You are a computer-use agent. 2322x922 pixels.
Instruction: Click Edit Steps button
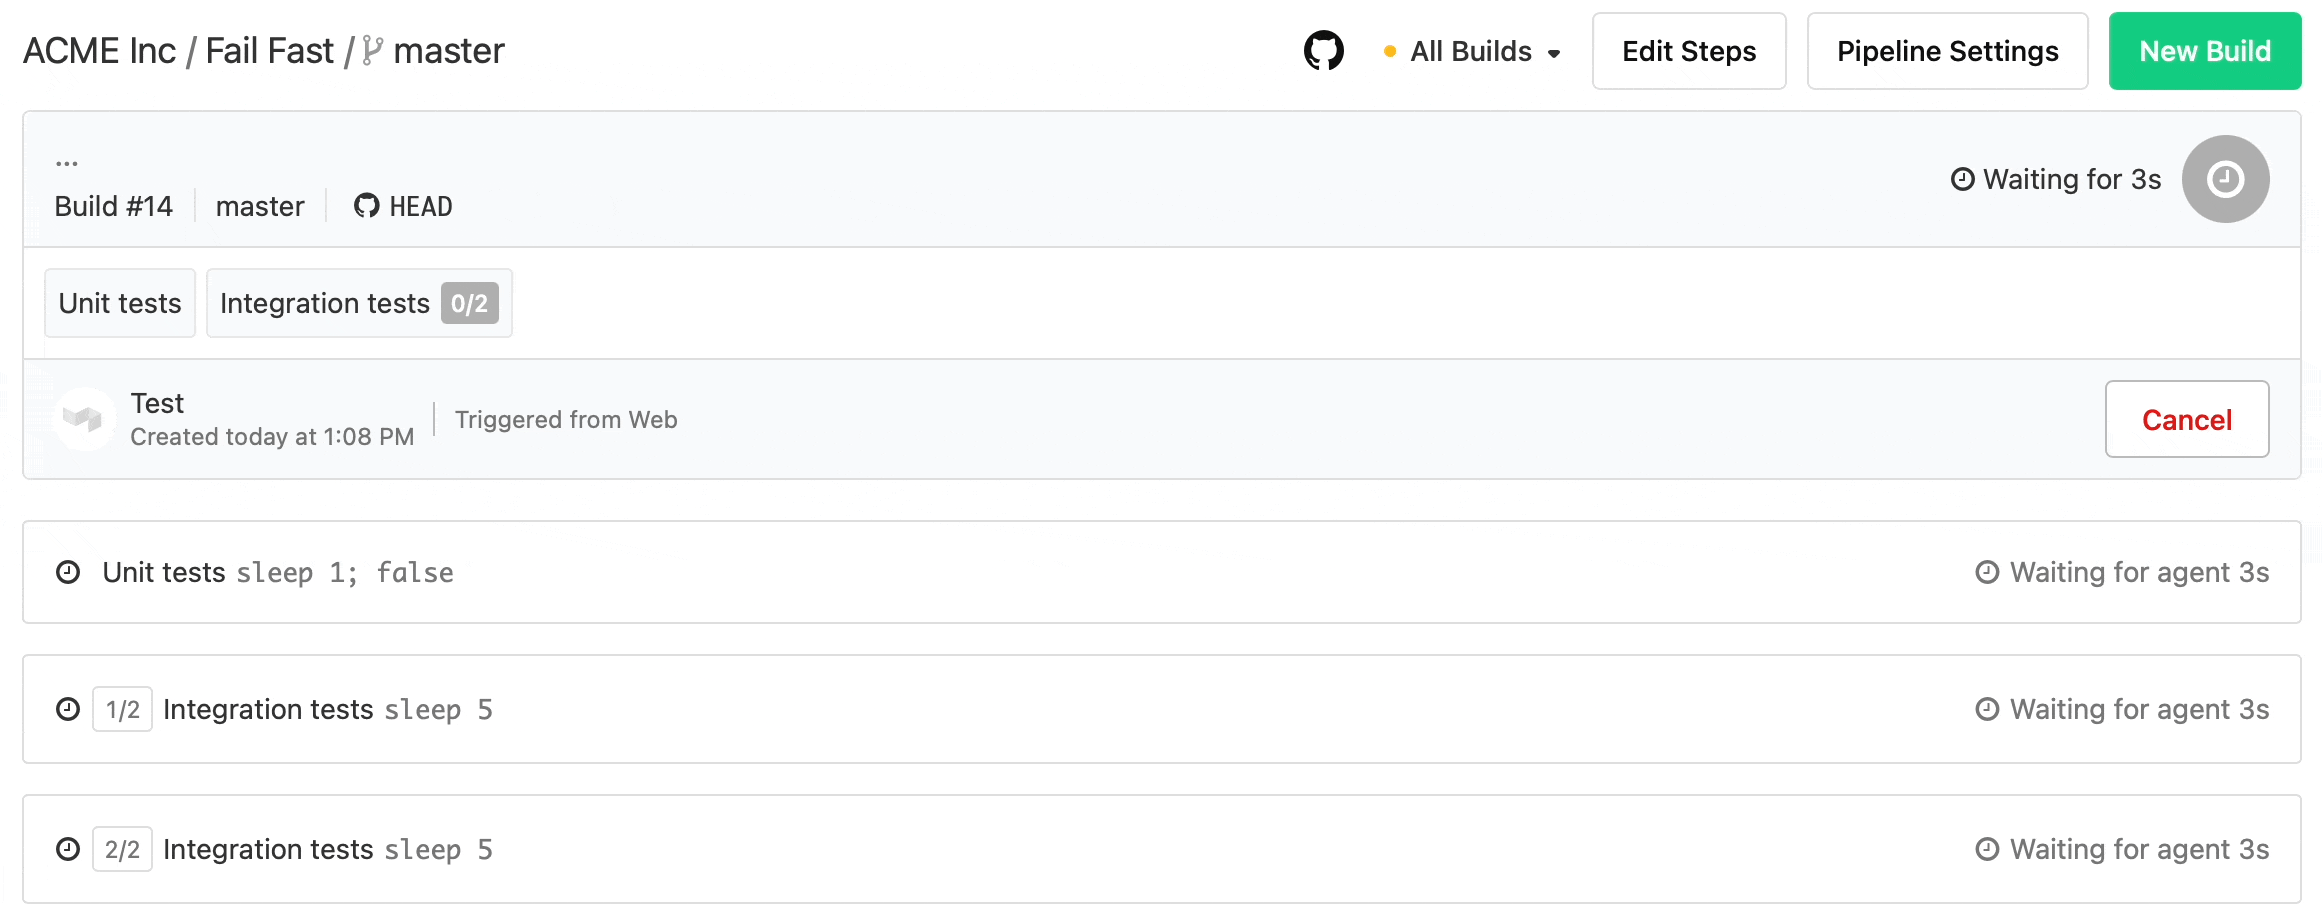click(x=1688, y=51)
